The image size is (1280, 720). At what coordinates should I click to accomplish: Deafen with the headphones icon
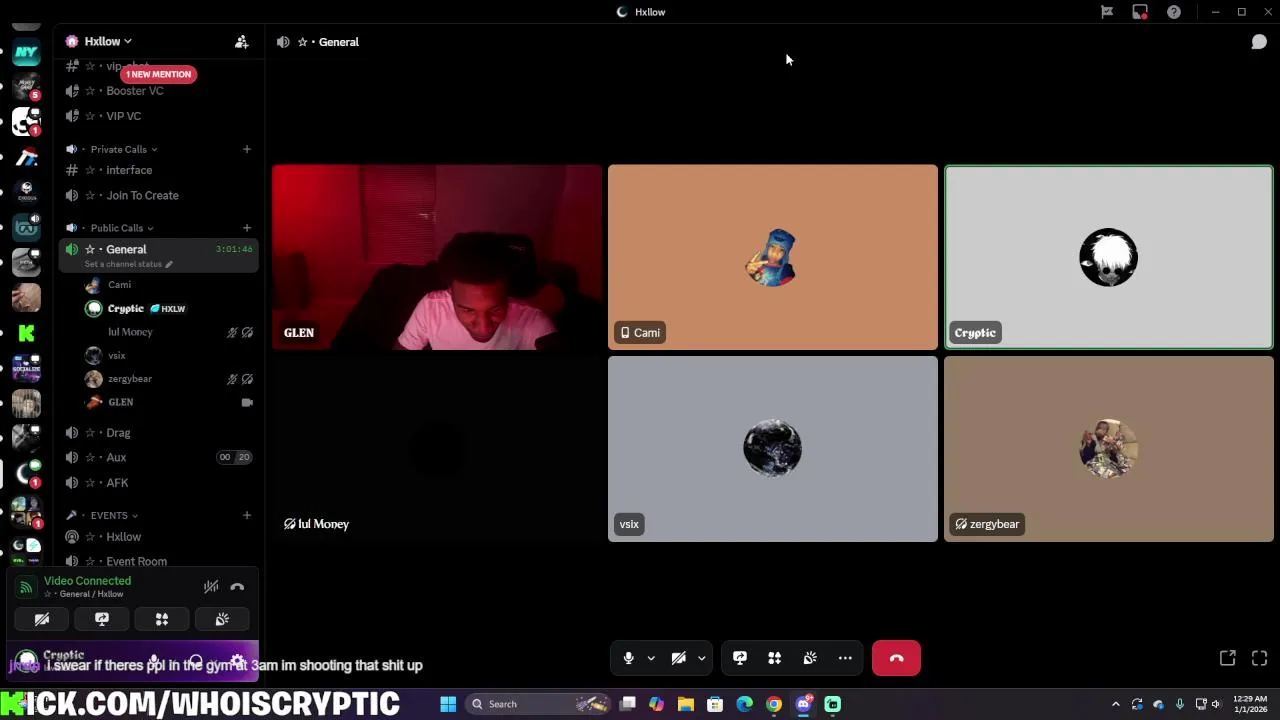(x=195, y=661)
